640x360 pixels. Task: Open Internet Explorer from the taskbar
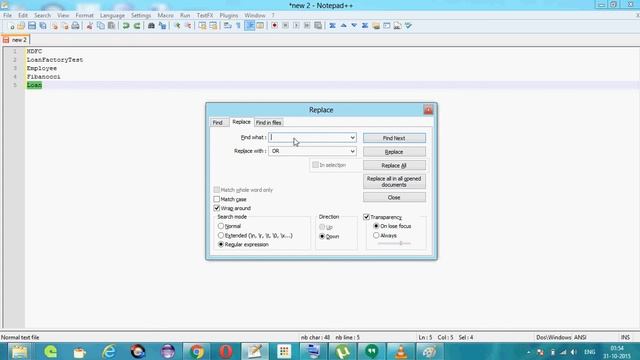click(x=109, y=351)
